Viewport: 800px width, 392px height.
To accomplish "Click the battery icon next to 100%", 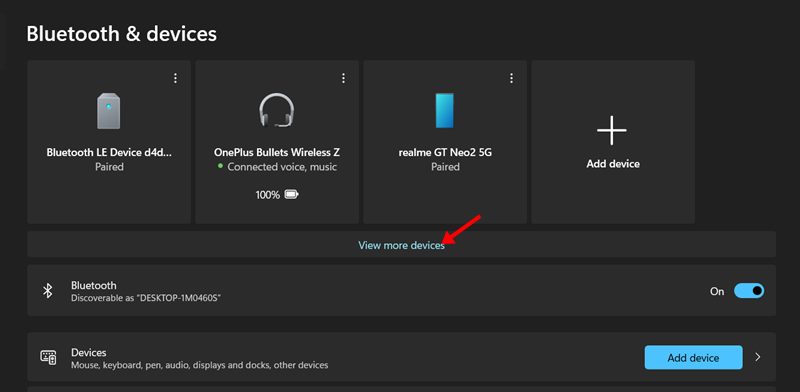I will 291,194.
